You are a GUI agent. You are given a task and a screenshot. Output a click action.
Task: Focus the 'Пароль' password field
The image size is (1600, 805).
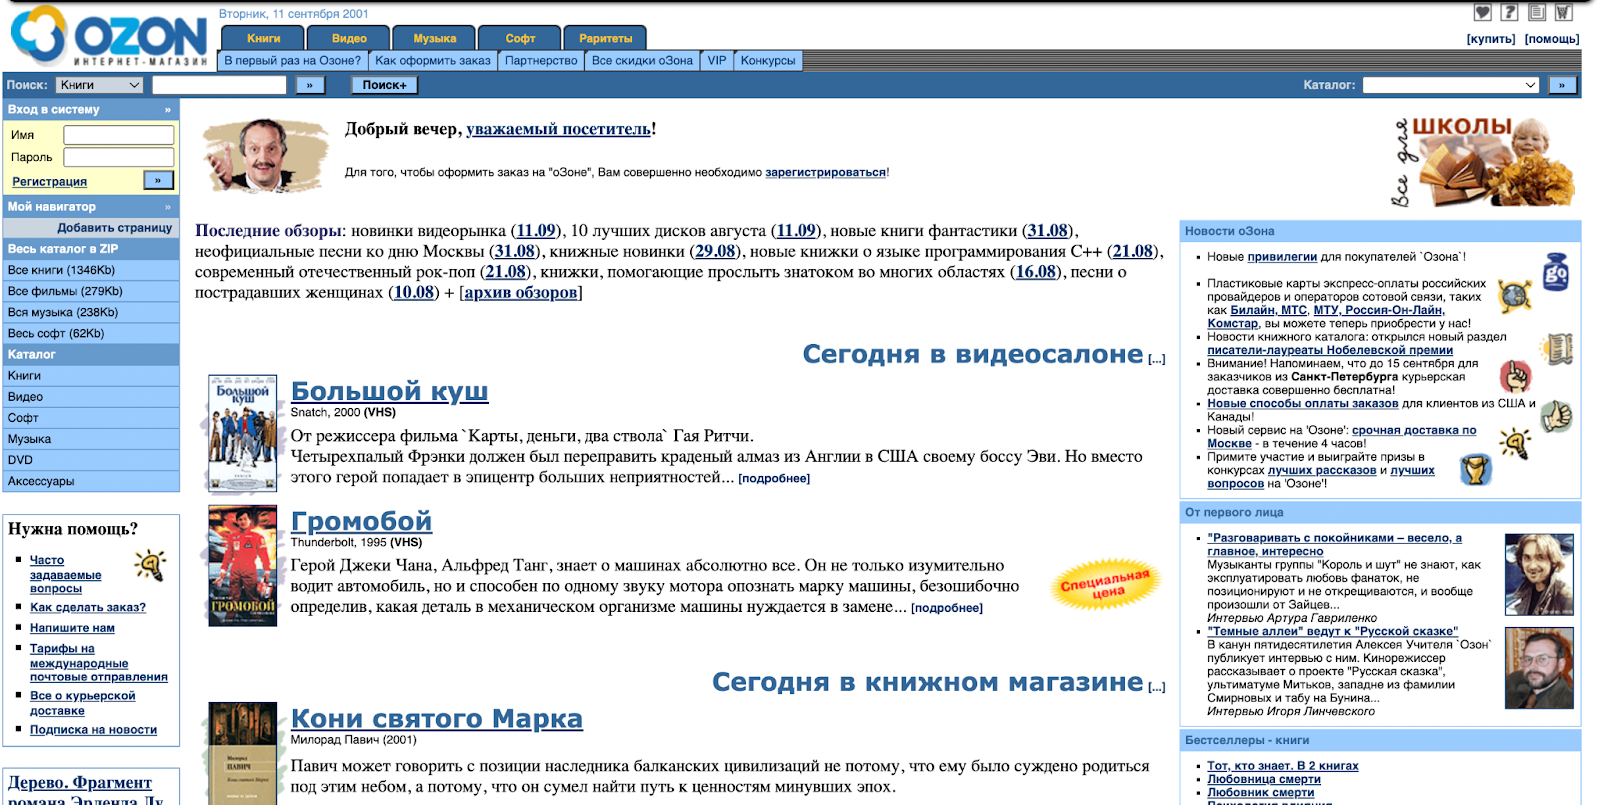(119, 157)
